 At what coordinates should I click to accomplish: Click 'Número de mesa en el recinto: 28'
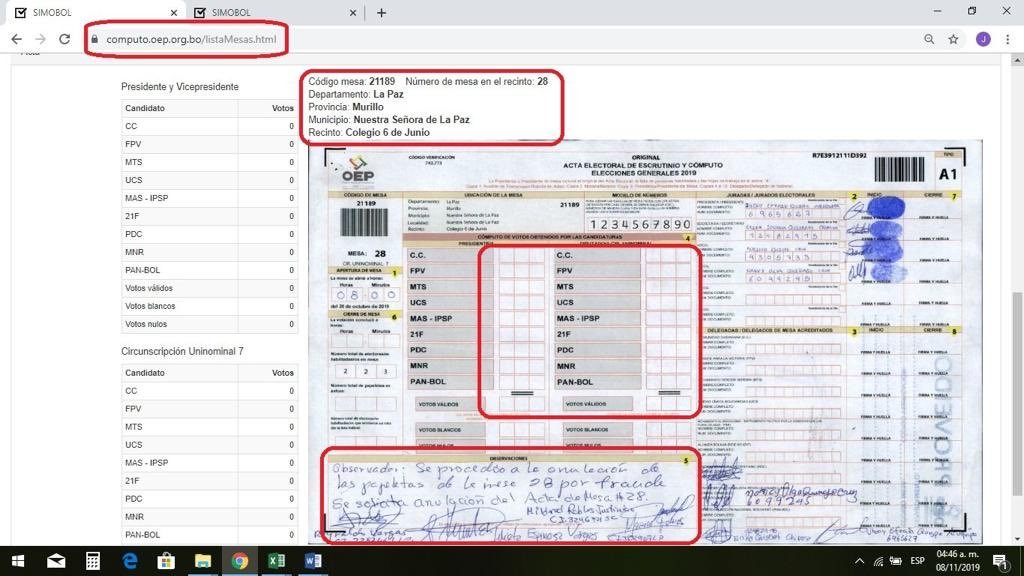(477, 82)
